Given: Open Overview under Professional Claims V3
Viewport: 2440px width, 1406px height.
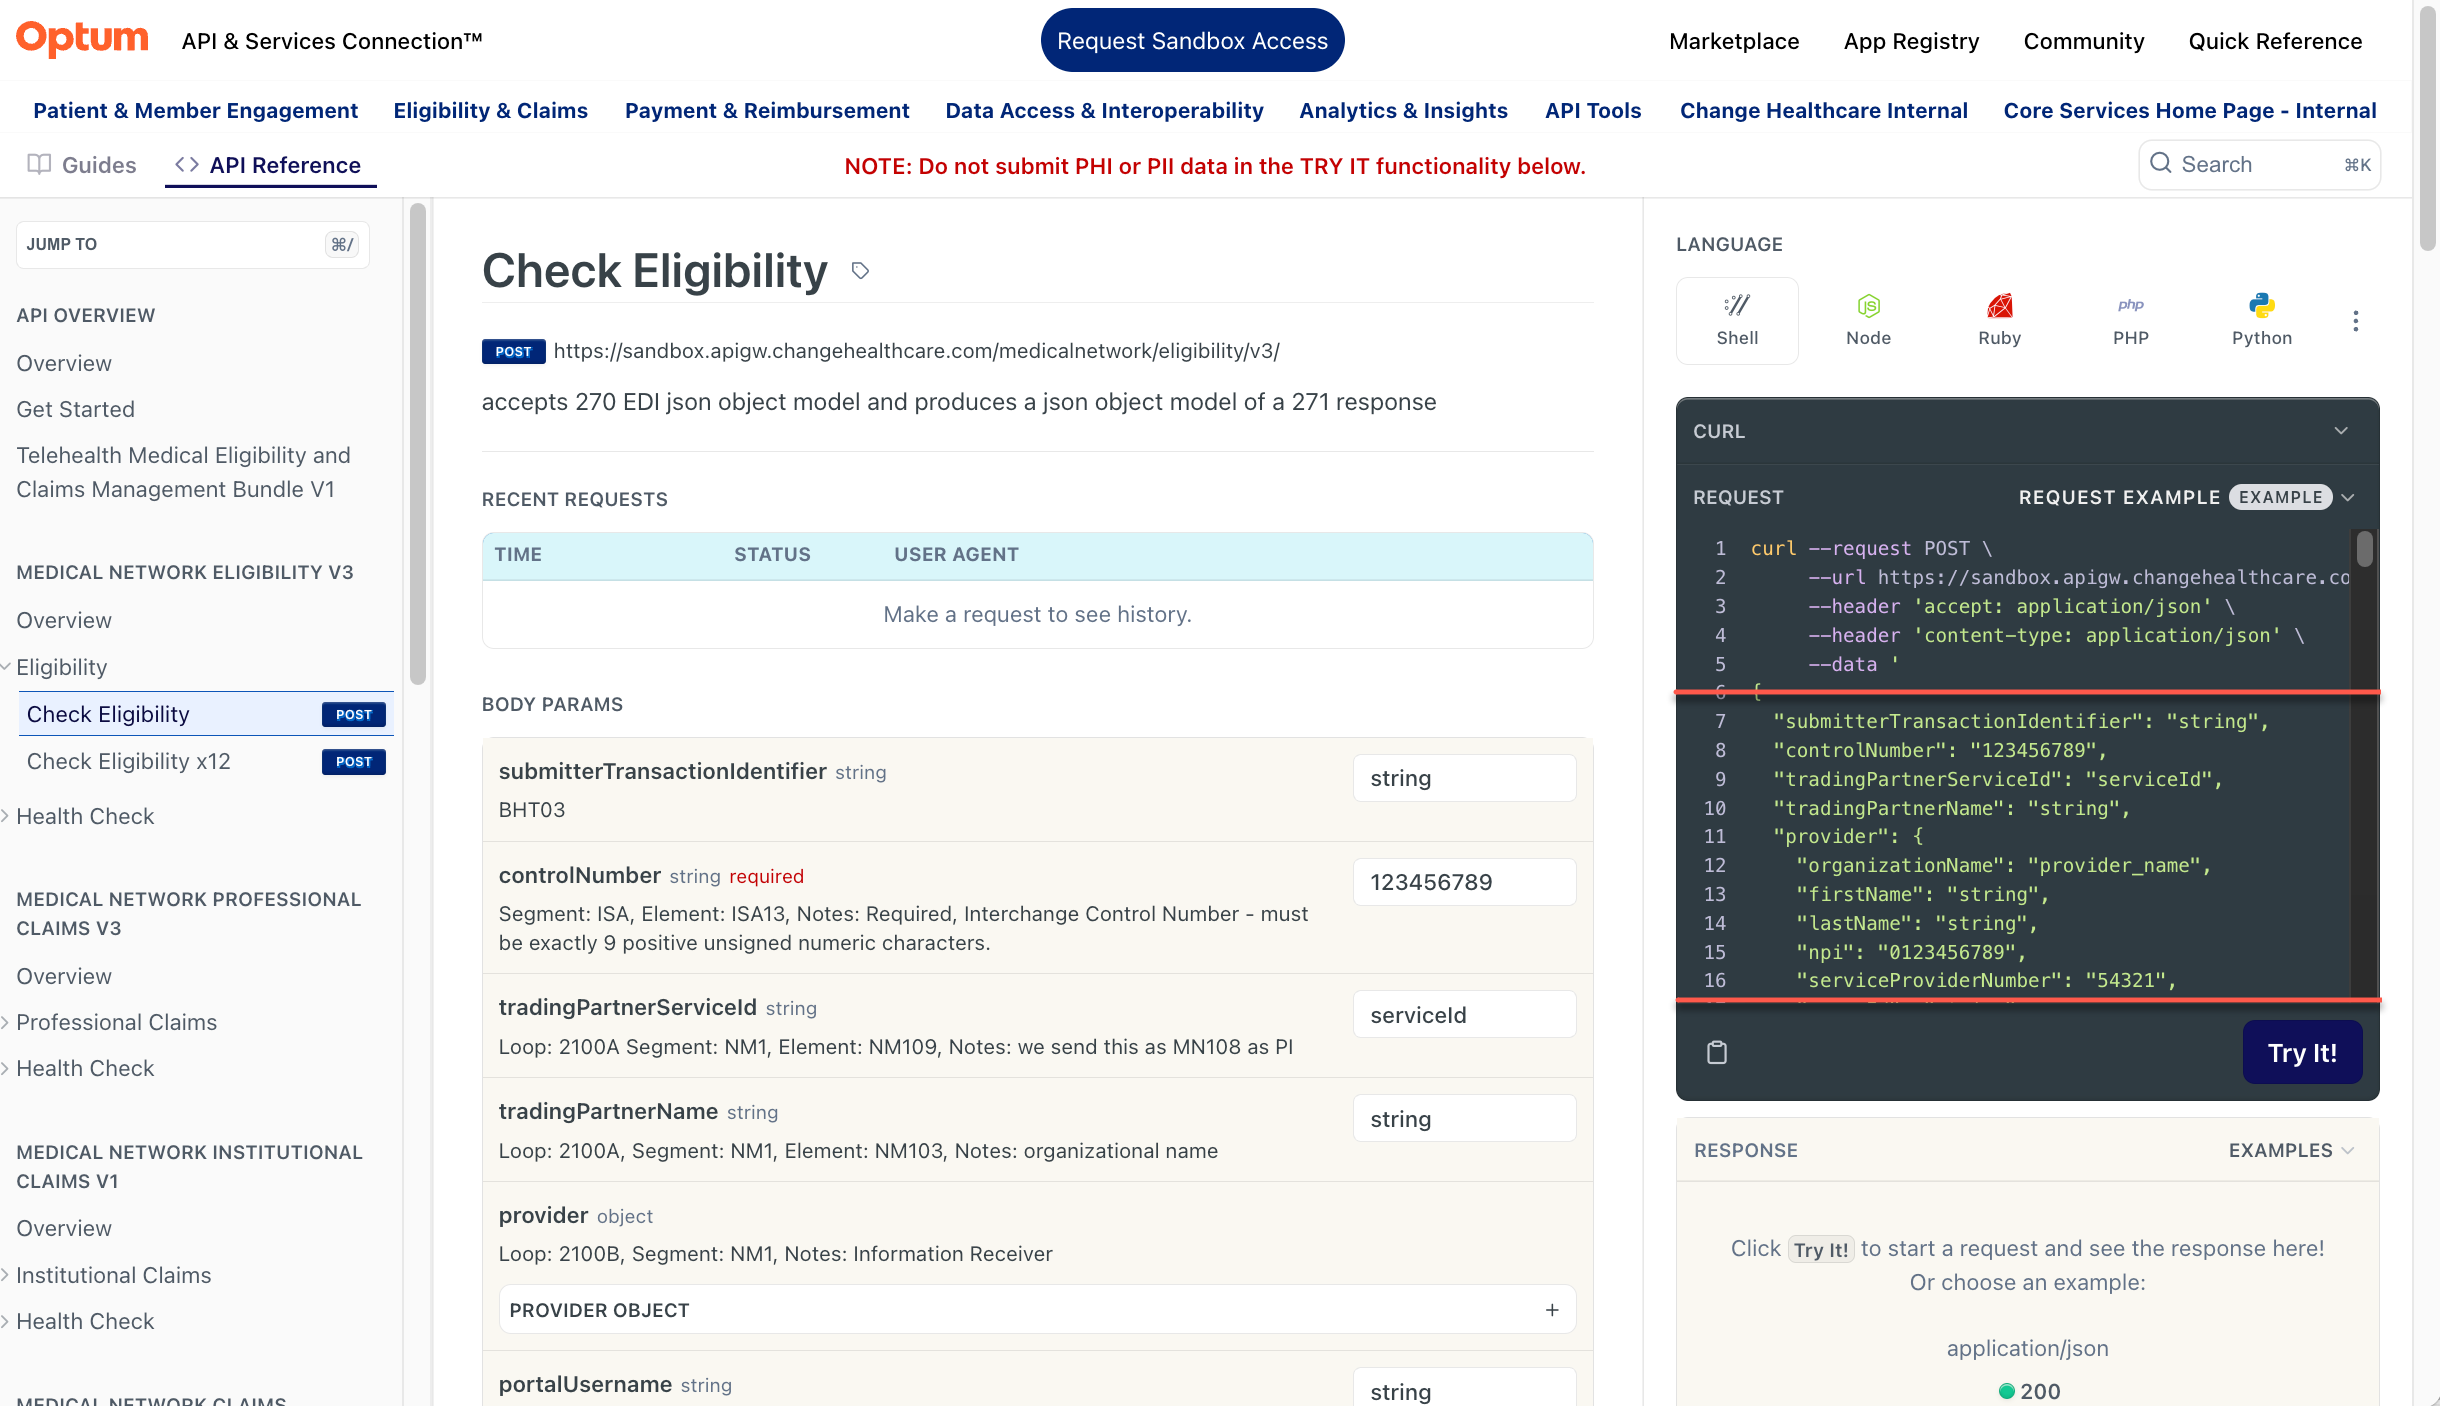Looking at the screenshot, I should (x=64, y=976).
